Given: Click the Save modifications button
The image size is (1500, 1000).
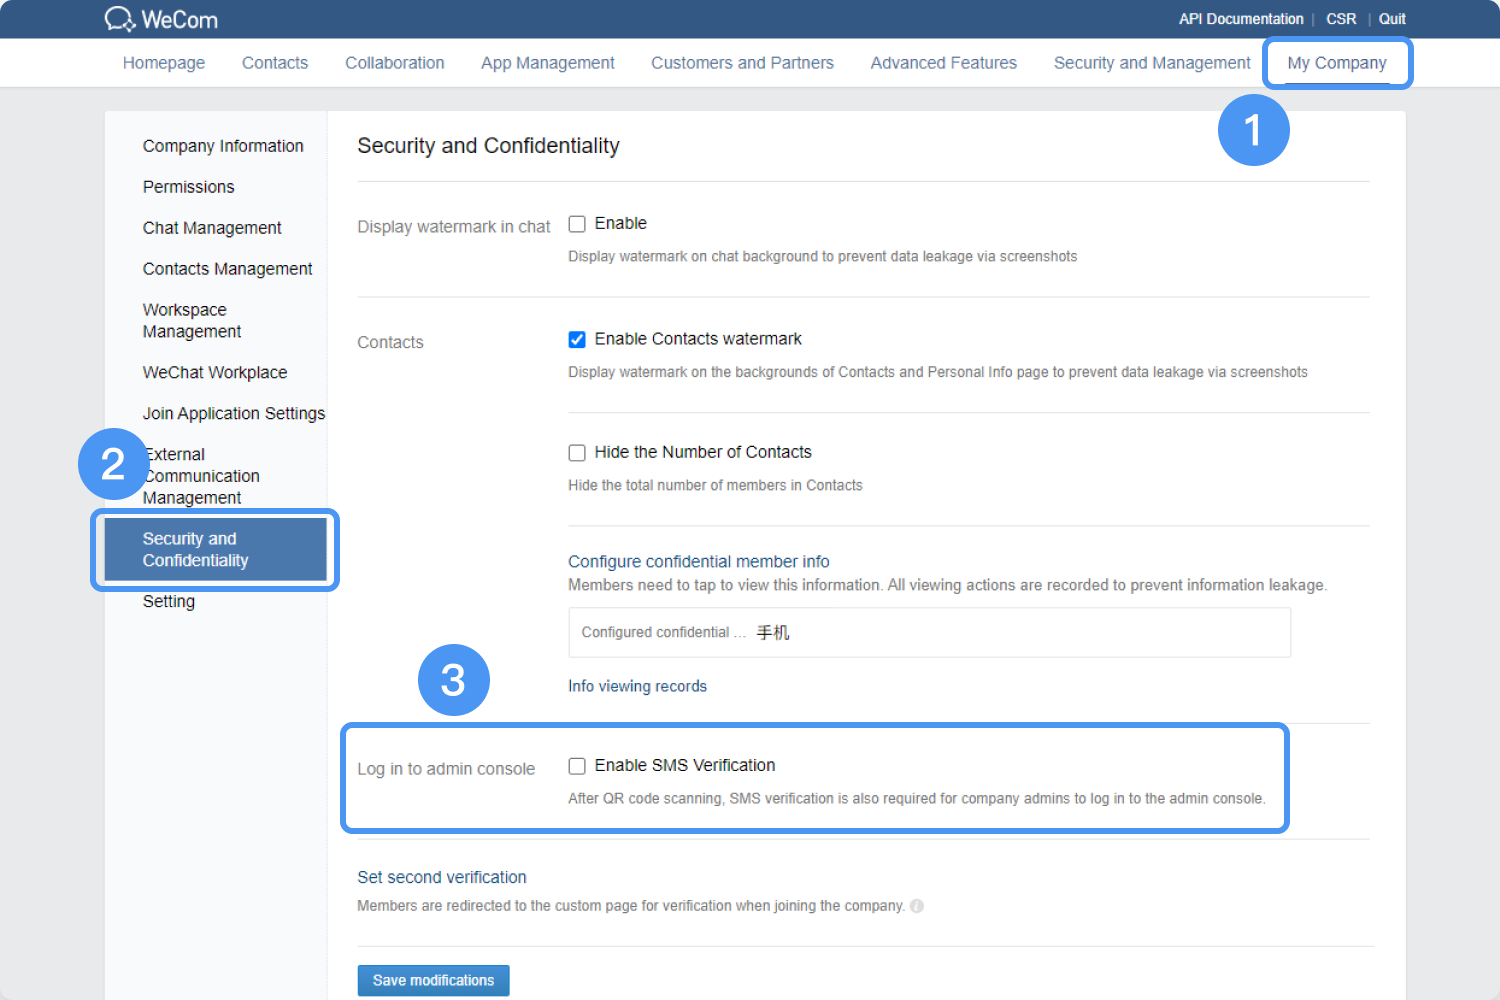Looking at the screenshot, I should tap(433, 980).
